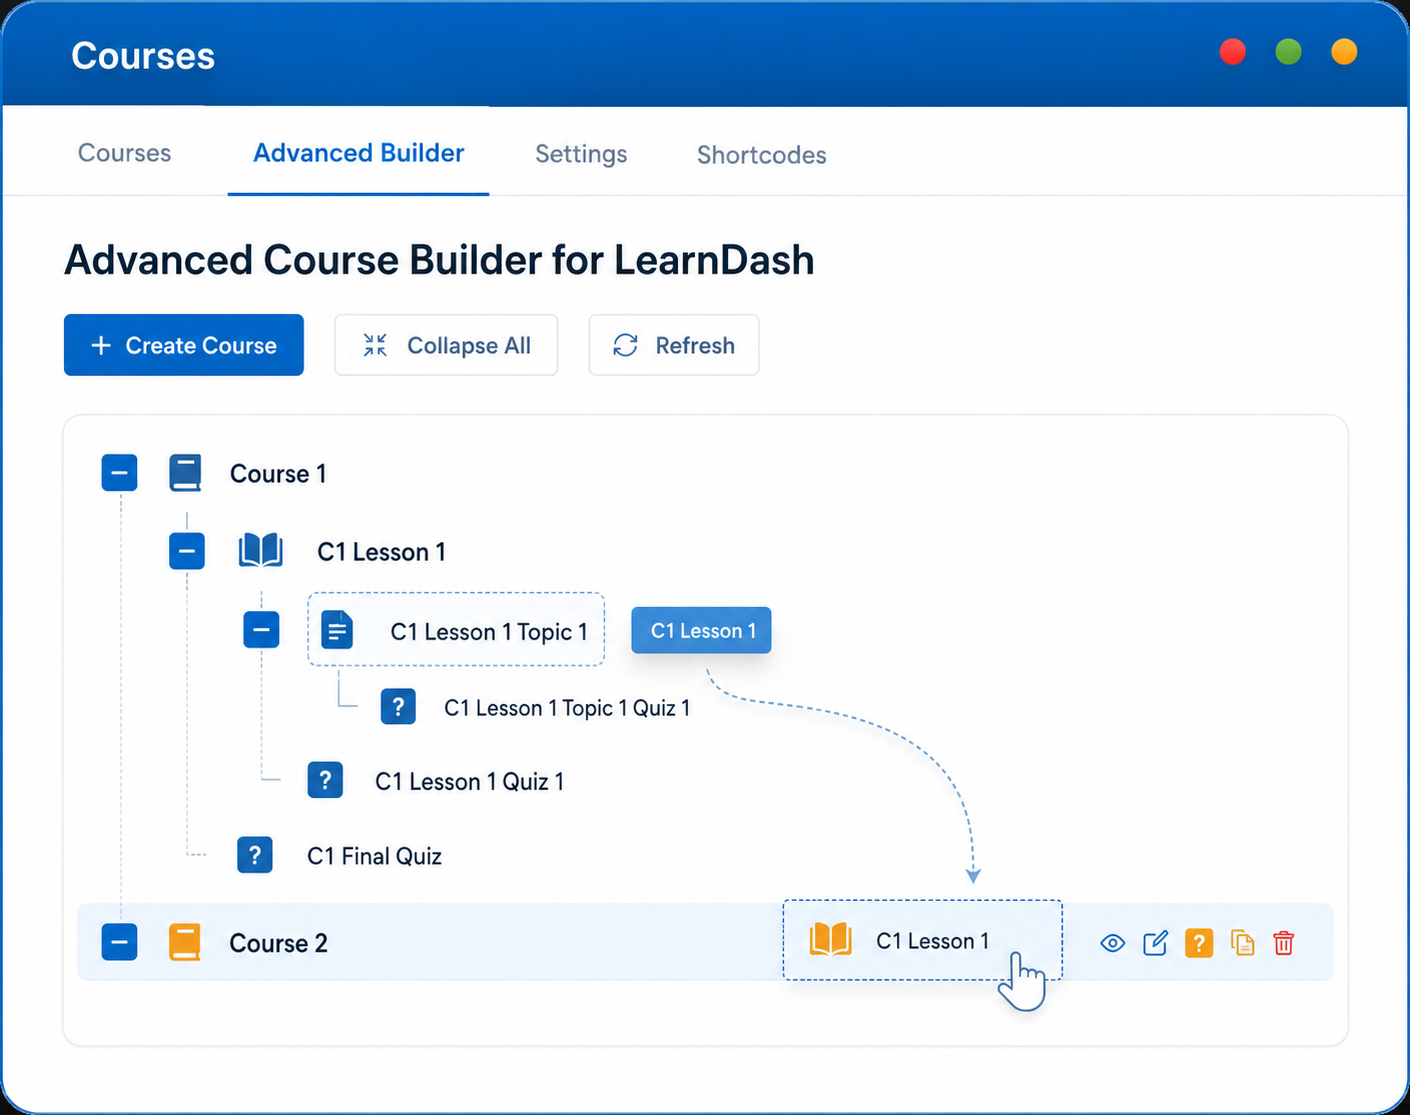Click the Collapse All button
This screenshot has height=1115, width=1410.
(446, 345)
